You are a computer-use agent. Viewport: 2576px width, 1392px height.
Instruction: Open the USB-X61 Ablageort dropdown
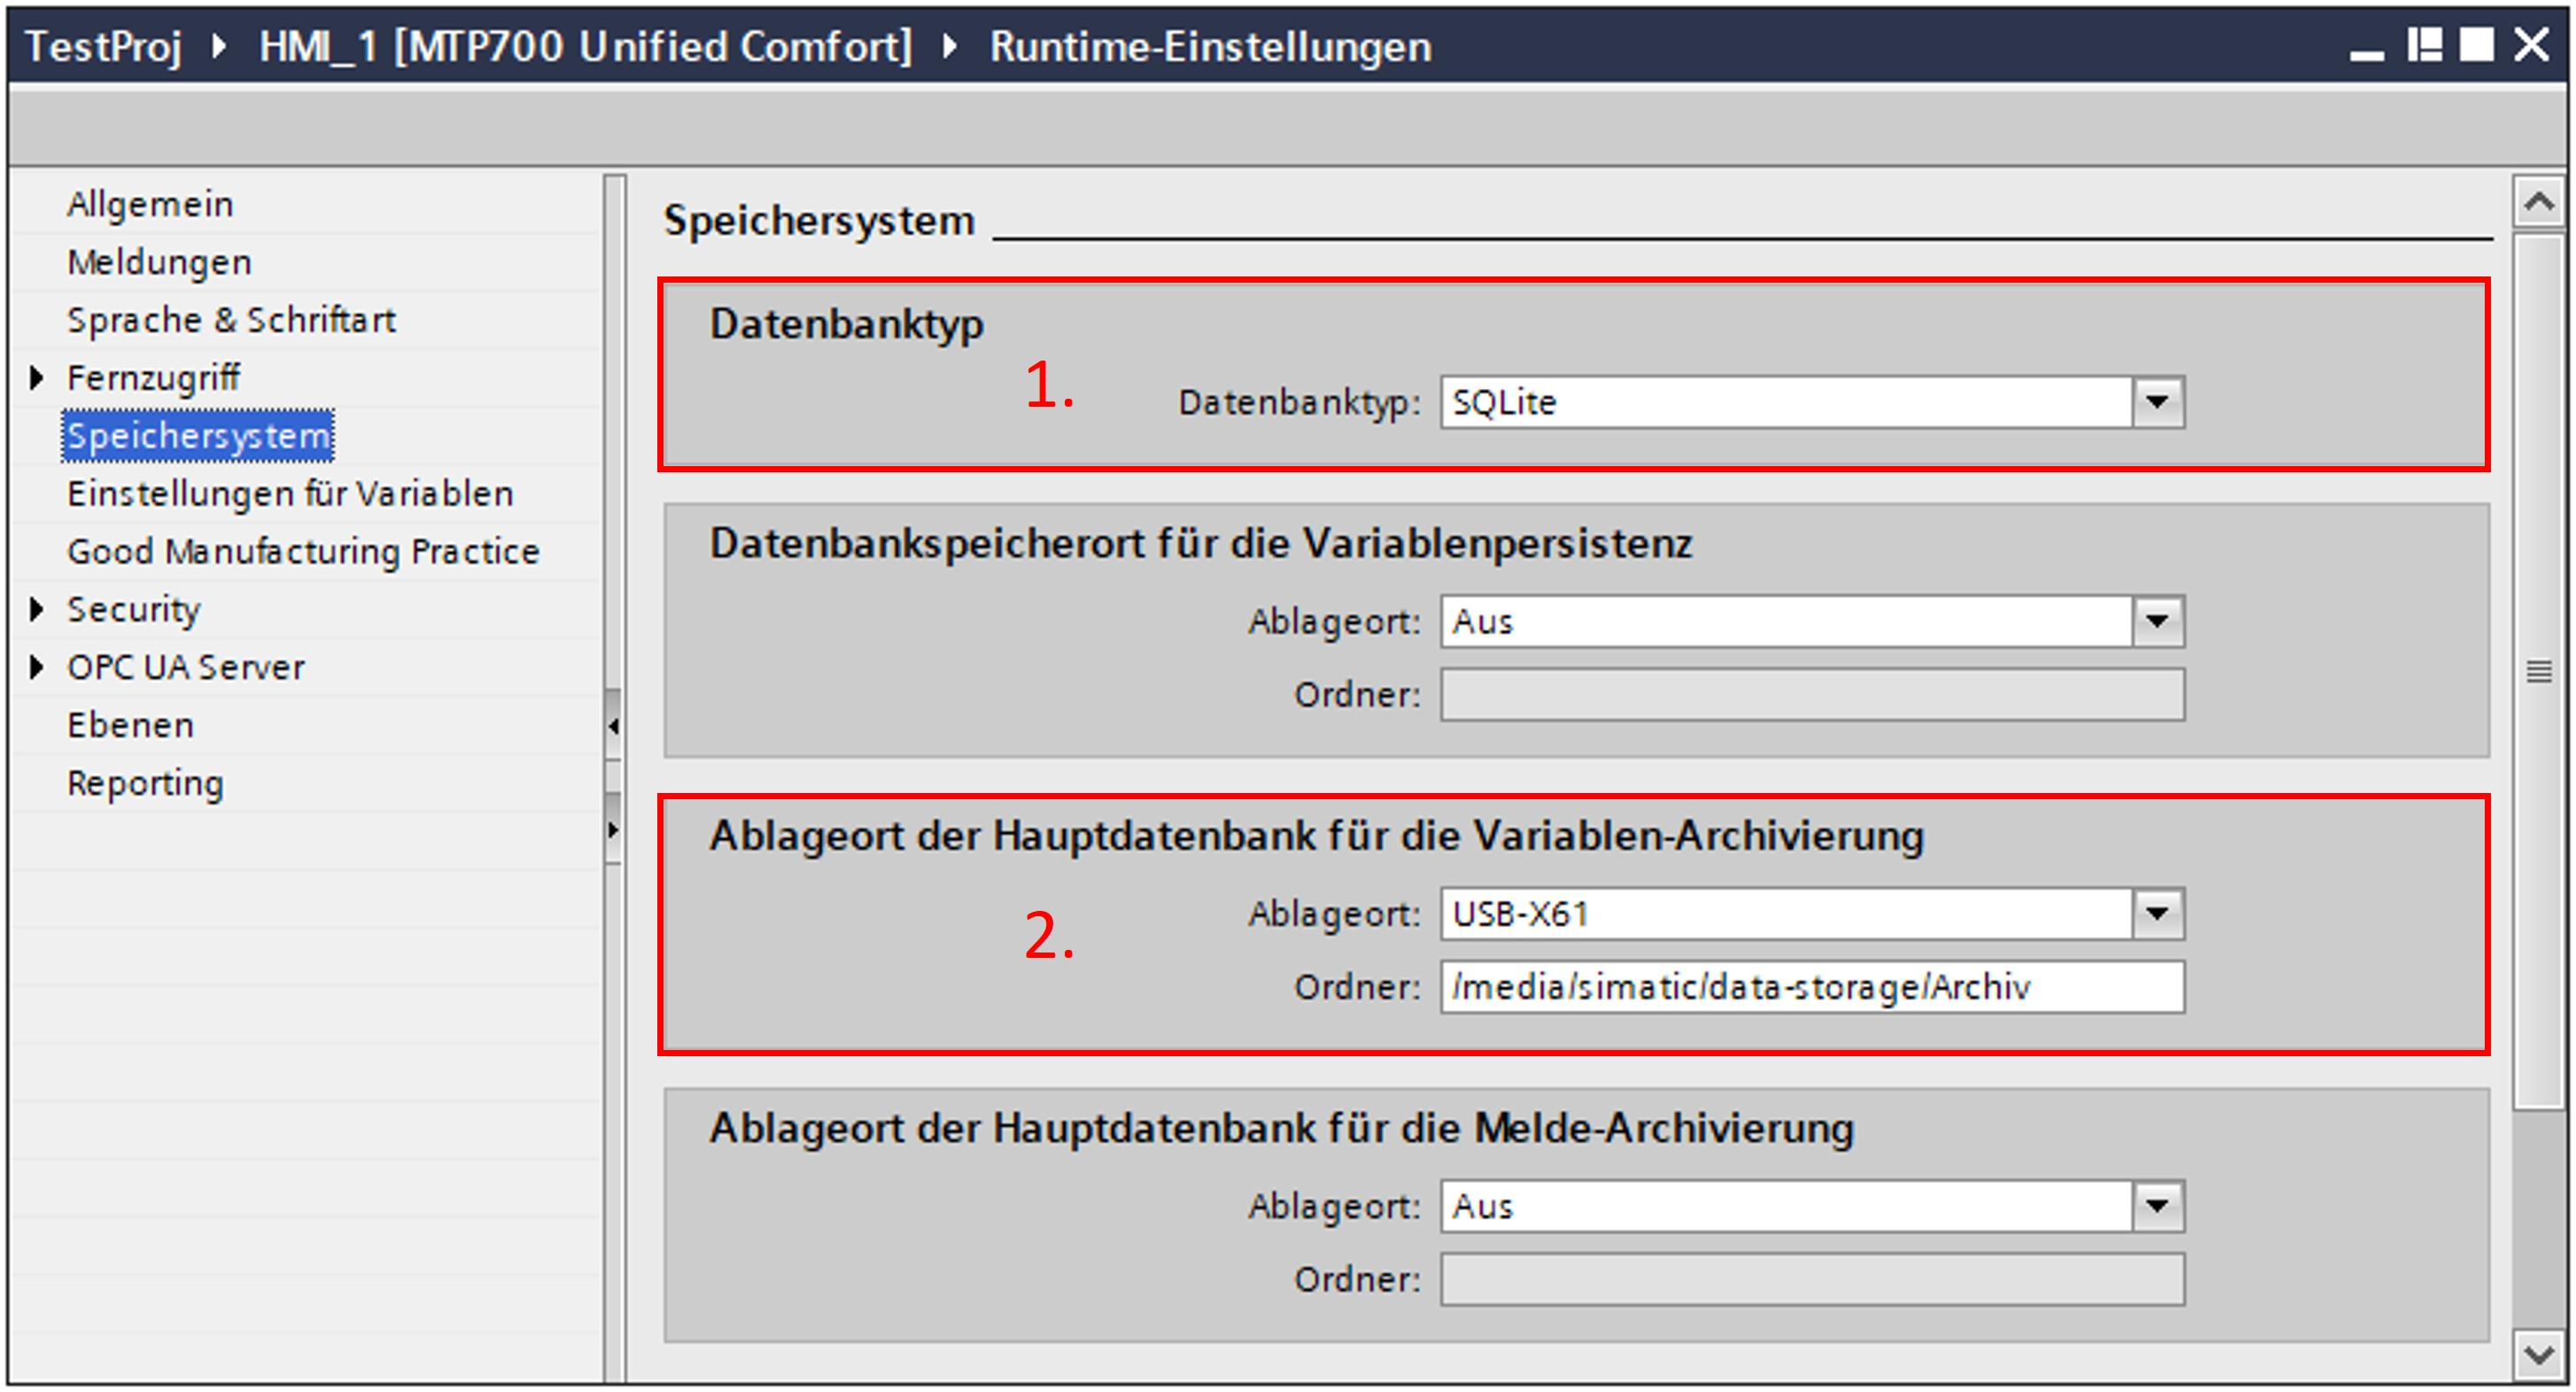pyautogui.click(x=2157, y=913)
